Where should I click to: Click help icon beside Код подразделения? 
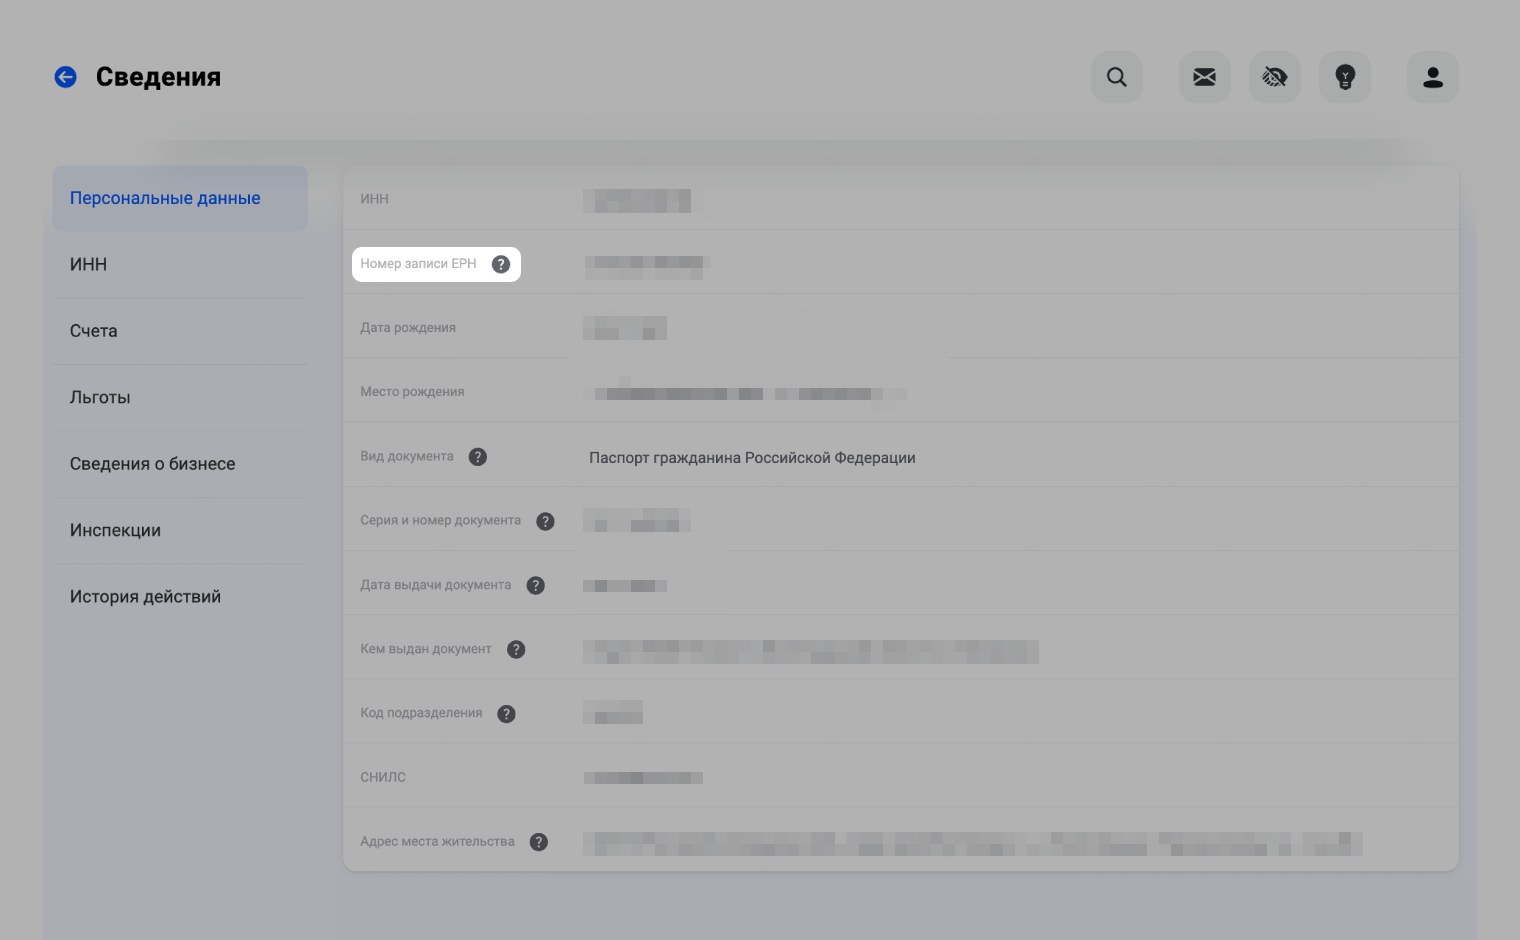(x=506, y=713)
